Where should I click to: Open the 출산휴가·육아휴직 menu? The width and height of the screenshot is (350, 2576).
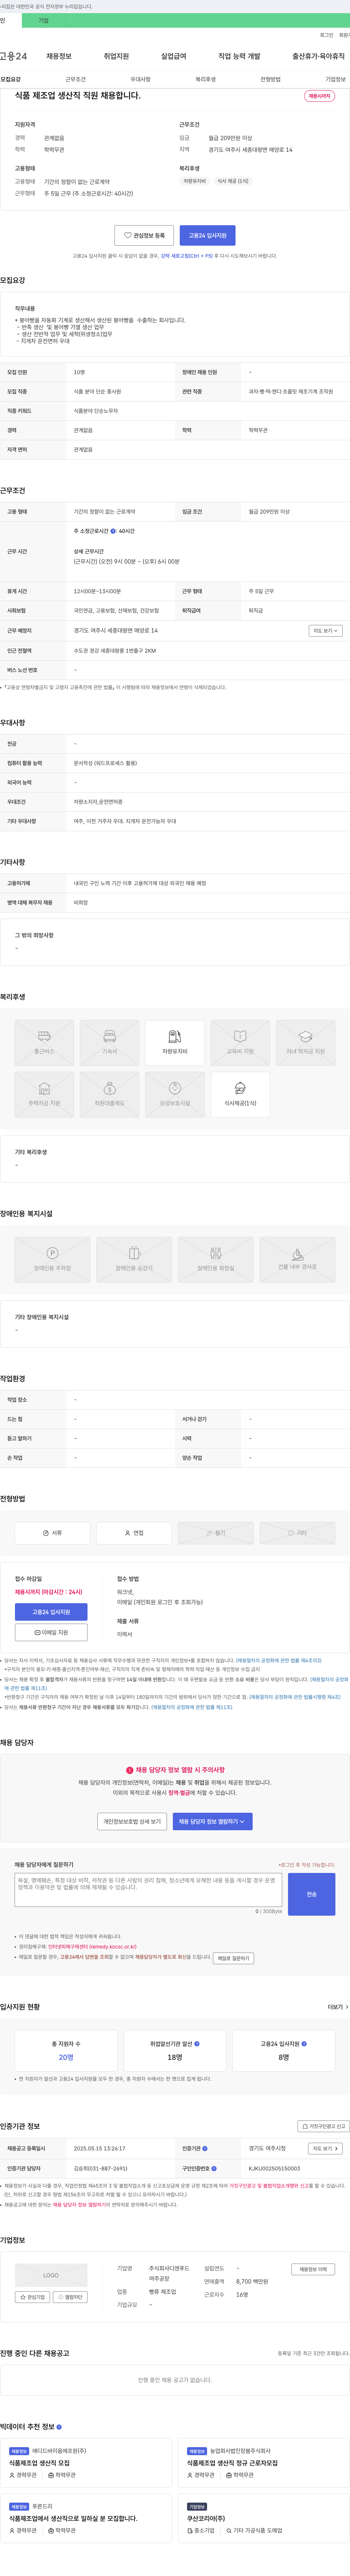click(318, 56)
